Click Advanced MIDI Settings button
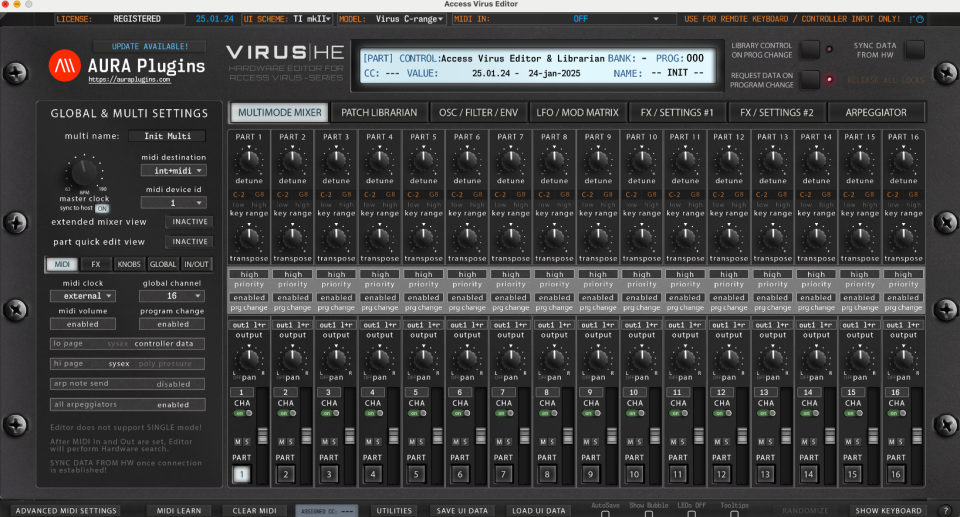Screen dimensions: 960x517 [66, 510]
